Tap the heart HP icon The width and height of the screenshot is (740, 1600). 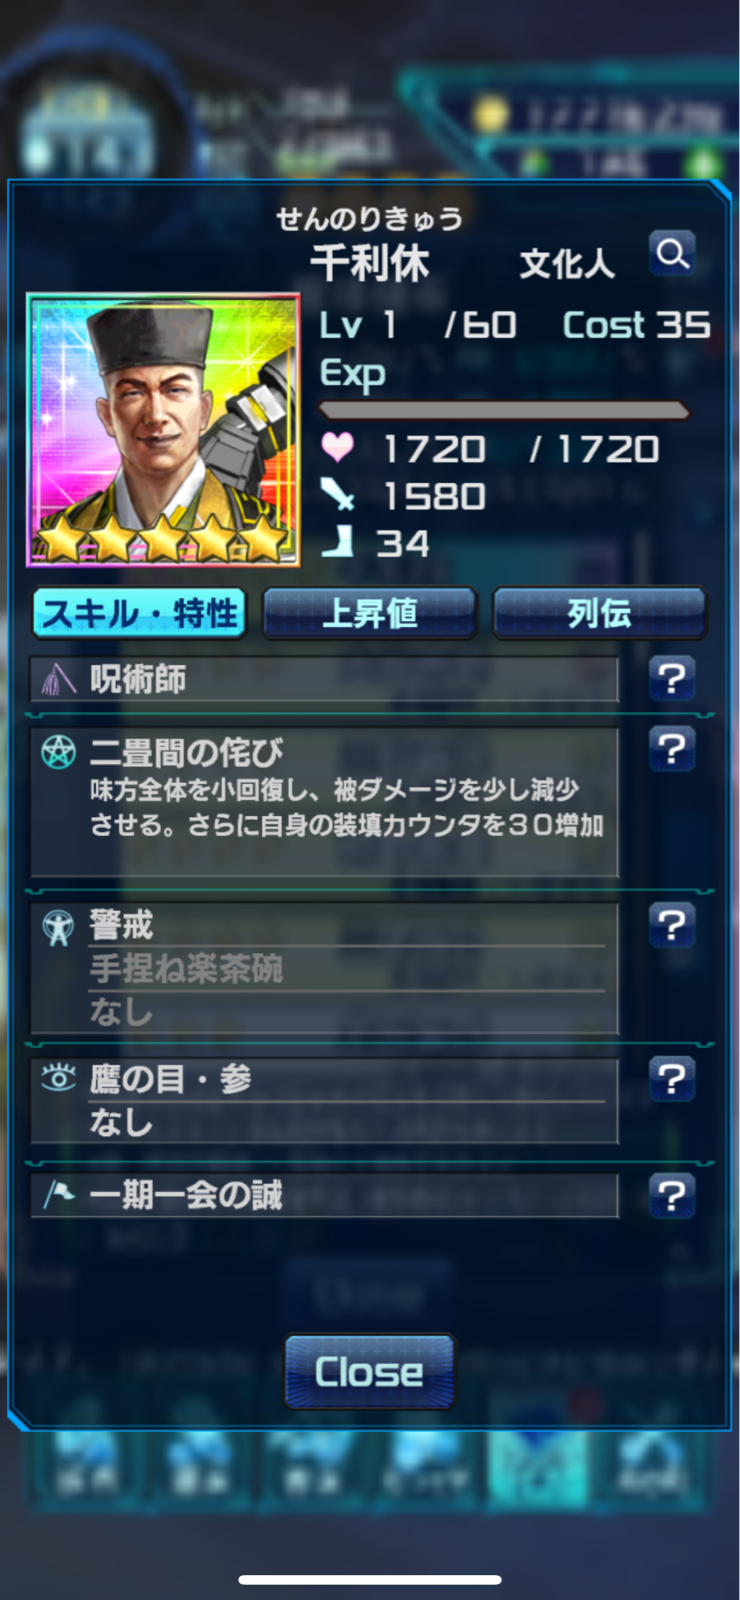(x=337, y=447)
